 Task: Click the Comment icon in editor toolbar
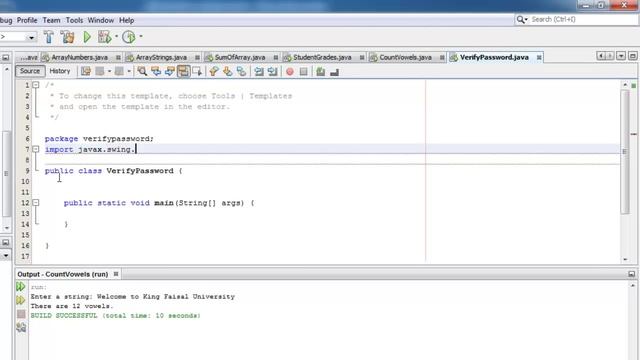321,72
